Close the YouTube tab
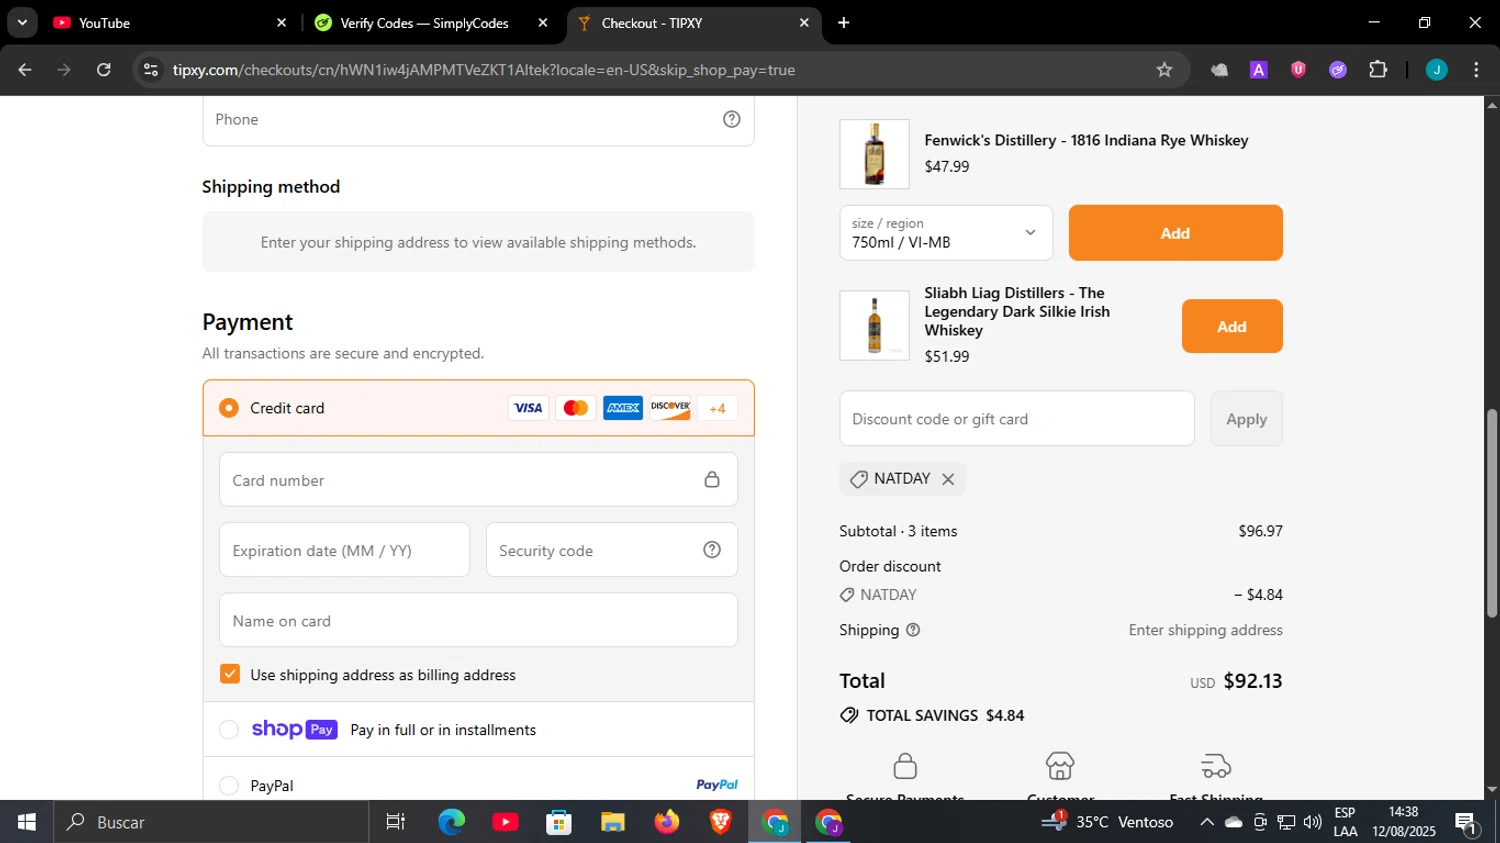This screenshot has height=843, width=1500. [x=281, y=23]
